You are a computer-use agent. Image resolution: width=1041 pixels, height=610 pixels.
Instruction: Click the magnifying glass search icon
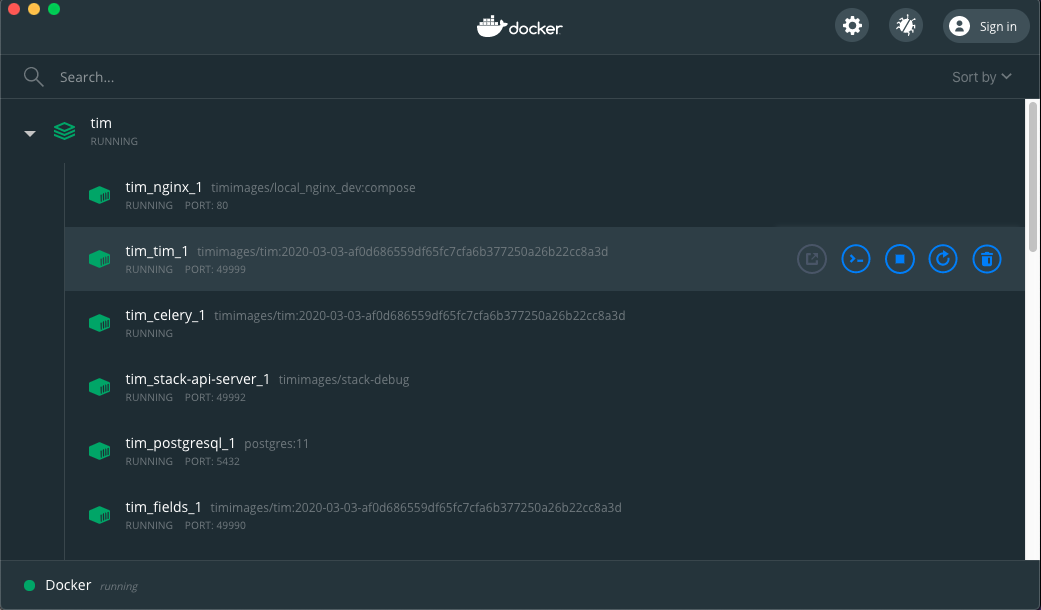[33, 77]
